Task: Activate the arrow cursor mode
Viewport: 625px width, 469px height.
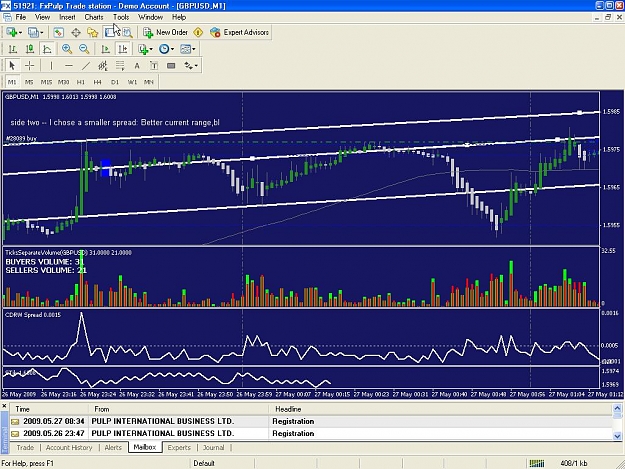Action: [x=12, y=66]
